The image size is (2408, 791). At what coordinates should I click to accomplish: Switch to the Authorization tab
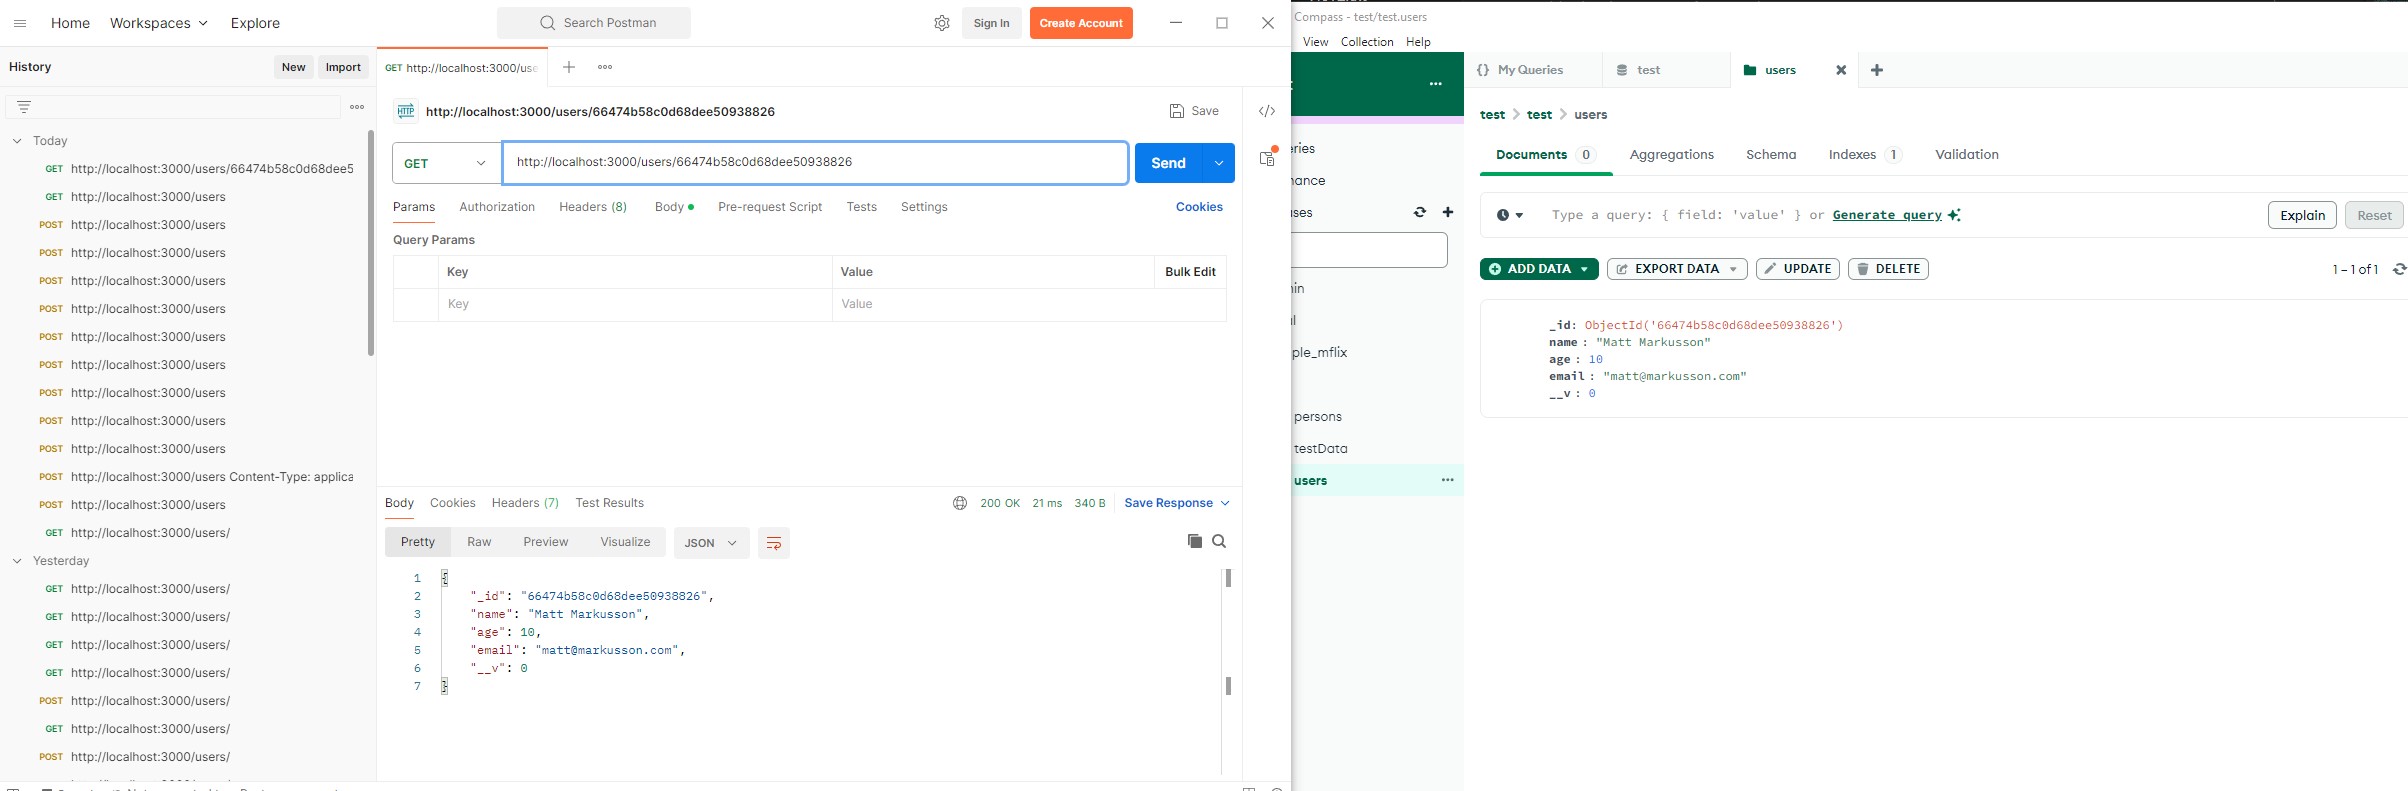pos(496,207)
